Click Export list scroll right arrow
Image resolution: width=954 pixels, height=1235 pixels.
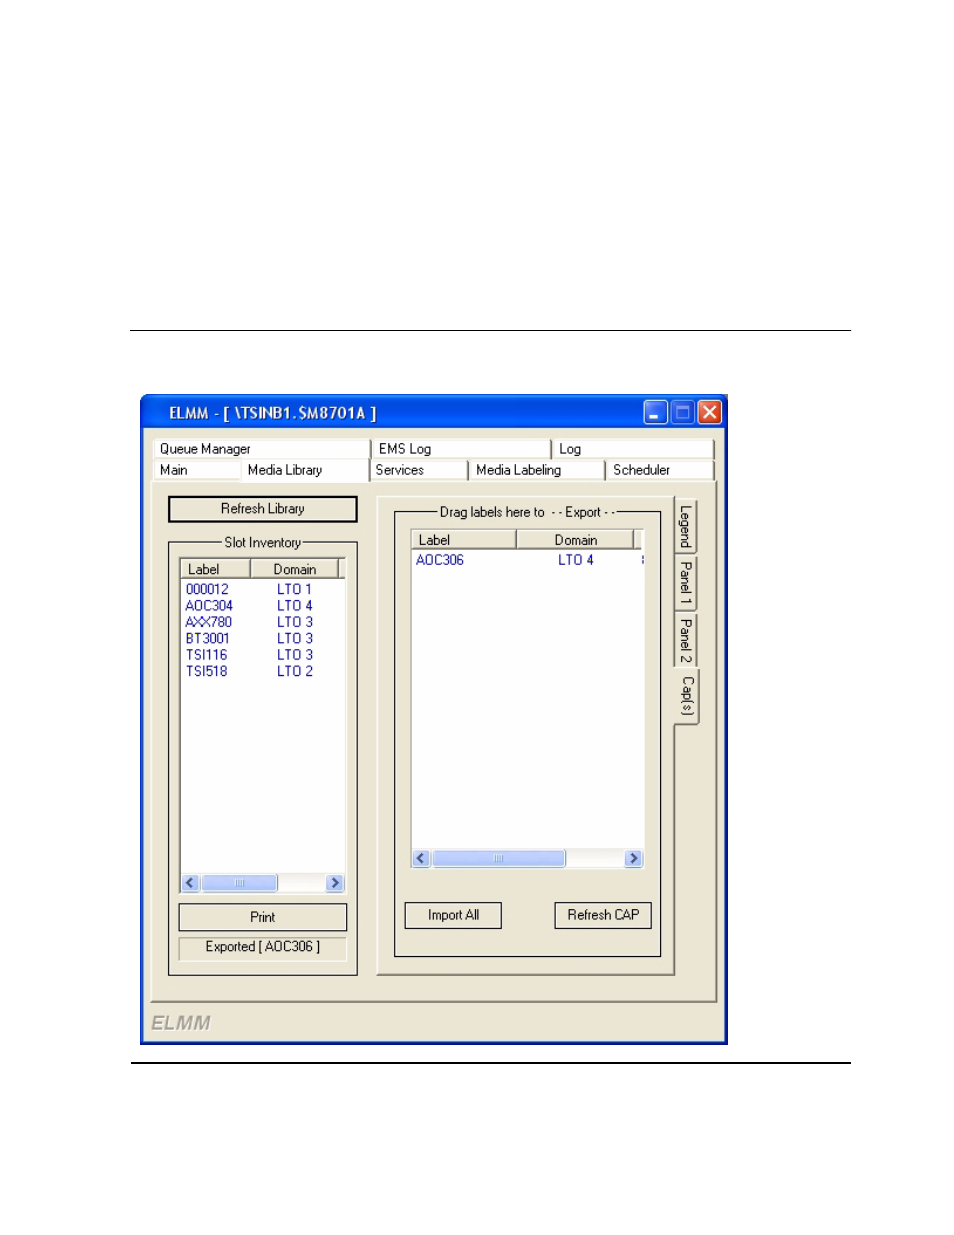click(633, 858)
